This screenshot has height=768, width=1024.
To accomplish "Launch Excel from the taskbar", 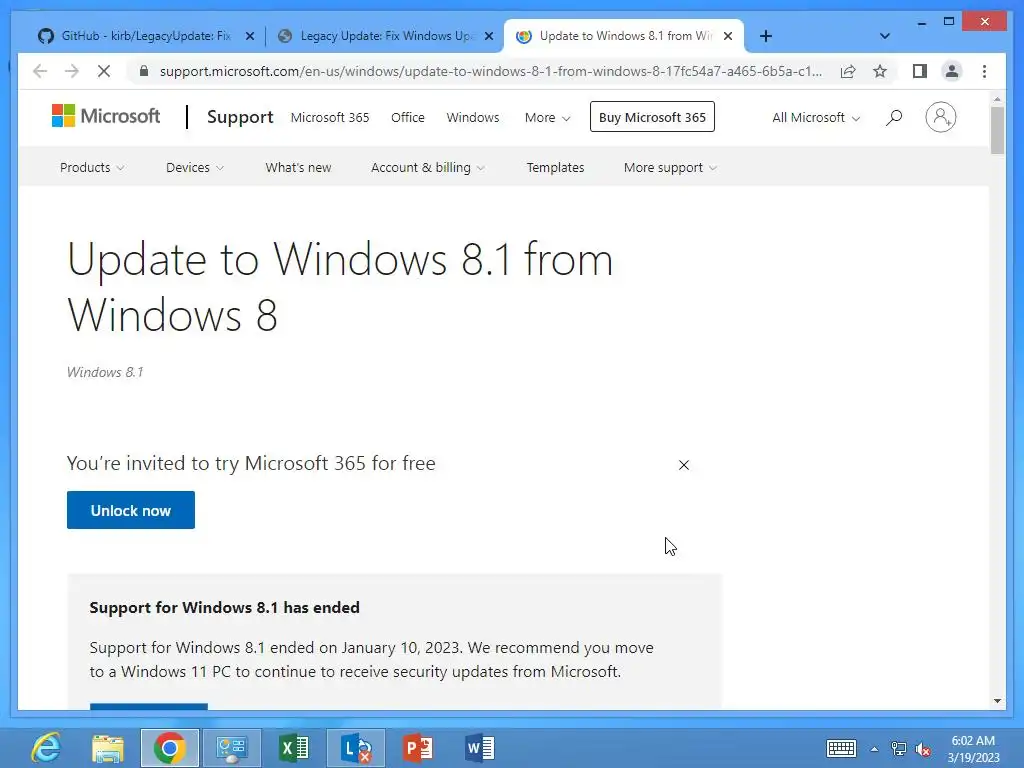I will coord(293,748).
